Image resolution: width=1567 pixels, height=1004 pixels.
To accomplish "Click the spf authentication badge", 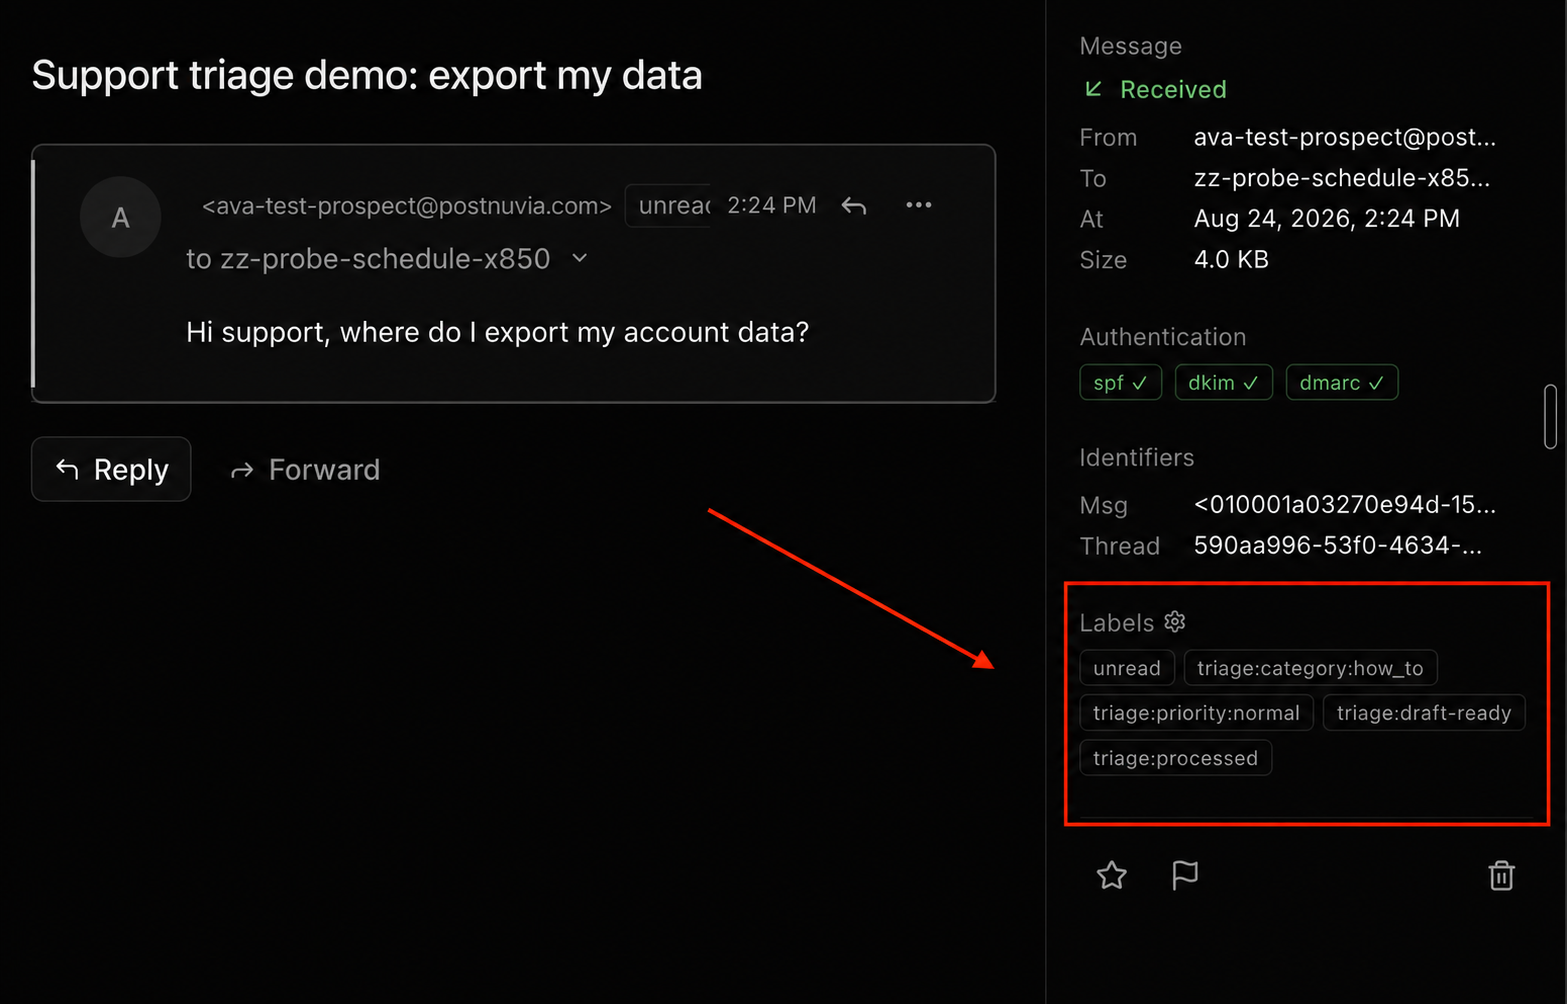I will pos(1120,383).
